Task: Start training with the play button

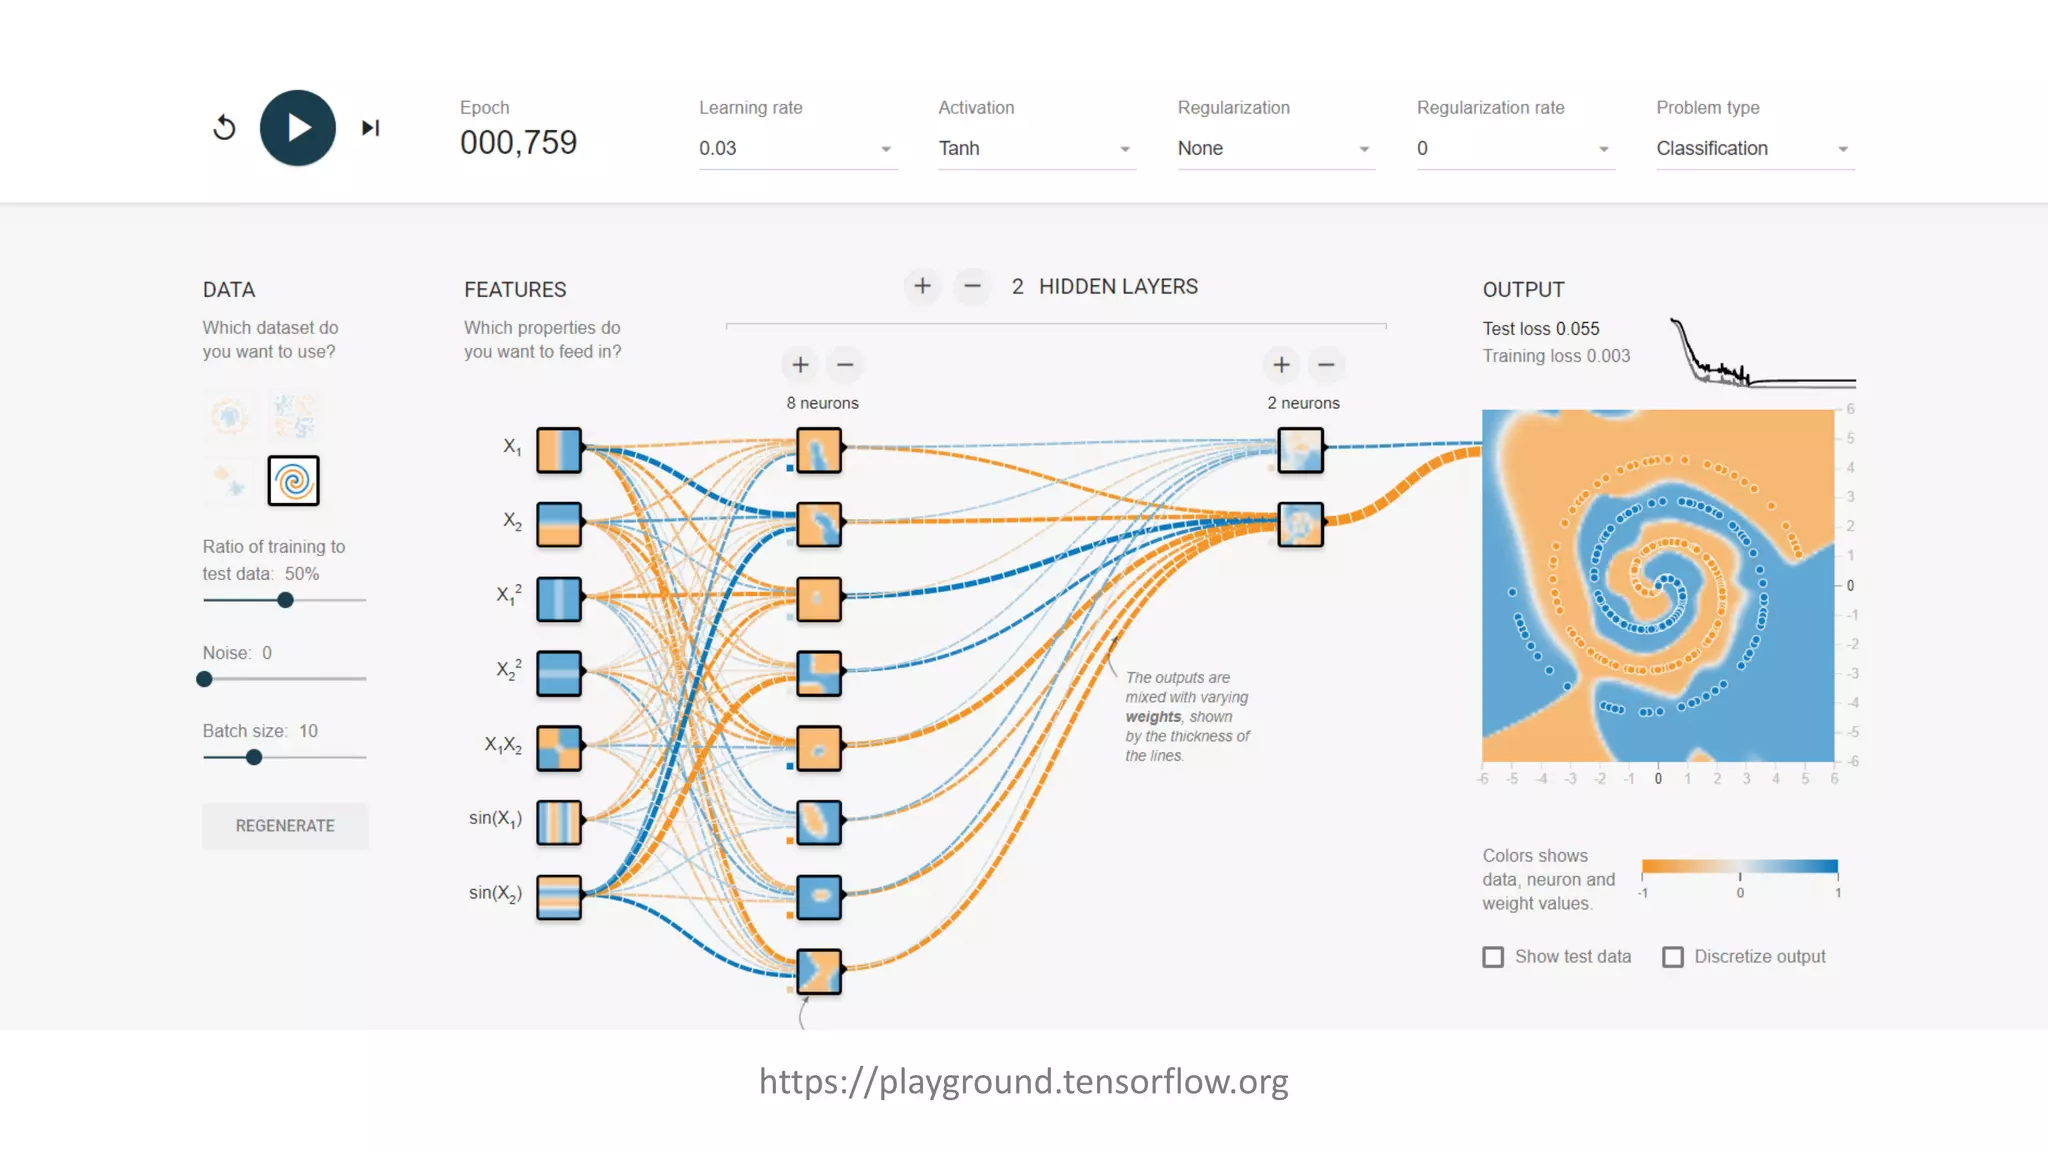Action: [x=298, y=128]
